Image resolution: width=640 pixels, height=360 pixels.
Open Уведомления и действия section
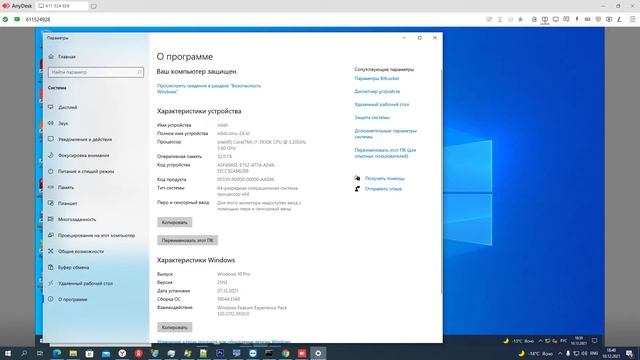point(85,139)
